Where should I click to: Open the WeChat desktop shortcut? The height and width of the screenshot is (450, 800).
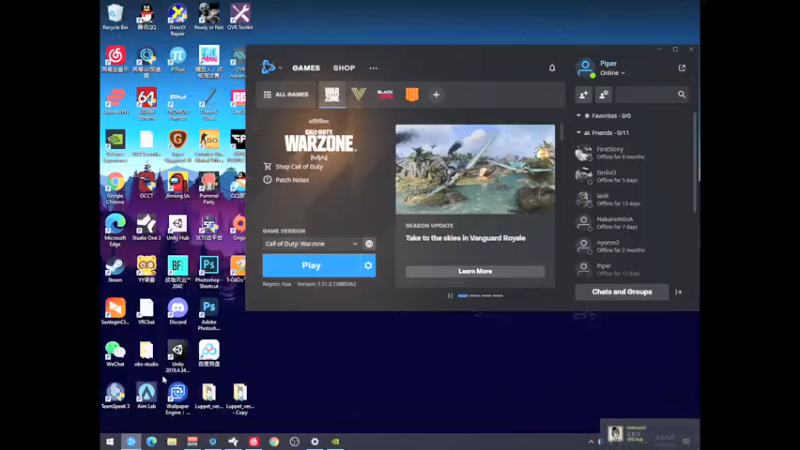click(115, 354)
